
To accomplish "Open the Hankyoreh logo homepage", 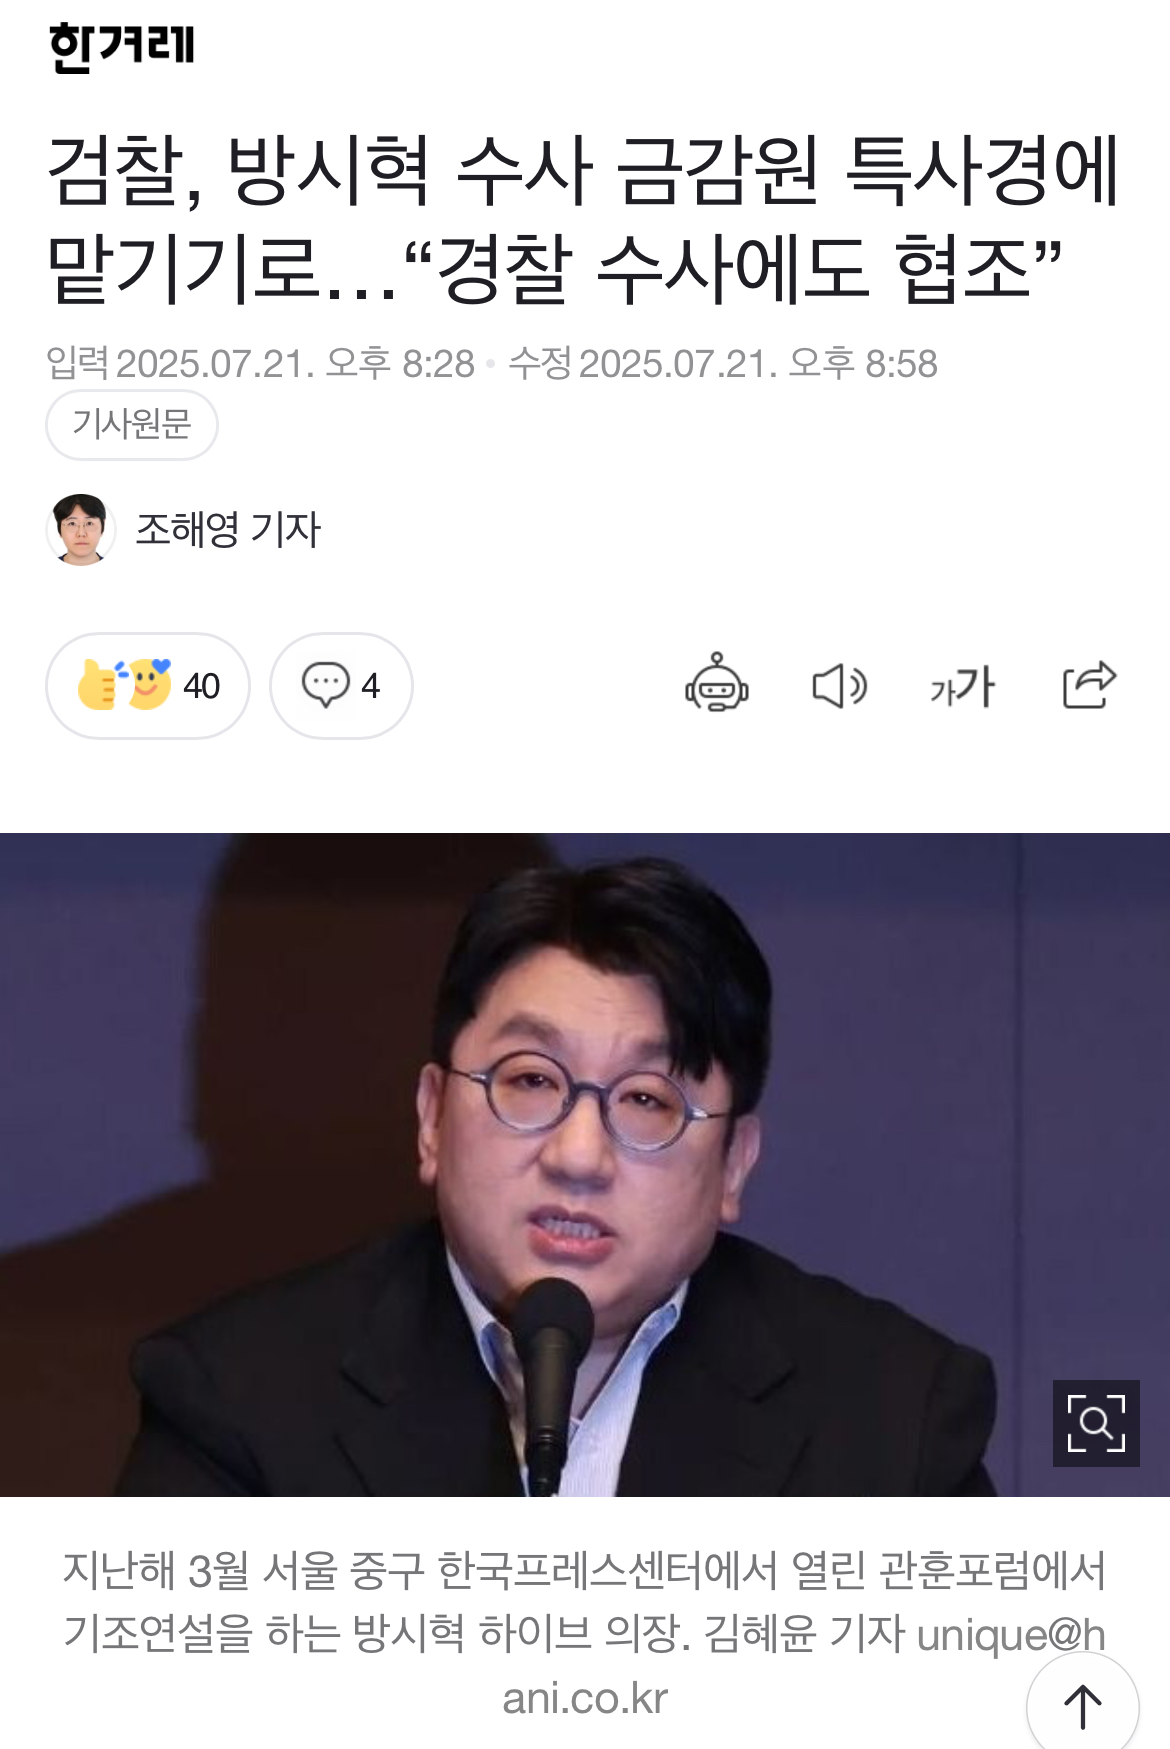I will 122,47.
